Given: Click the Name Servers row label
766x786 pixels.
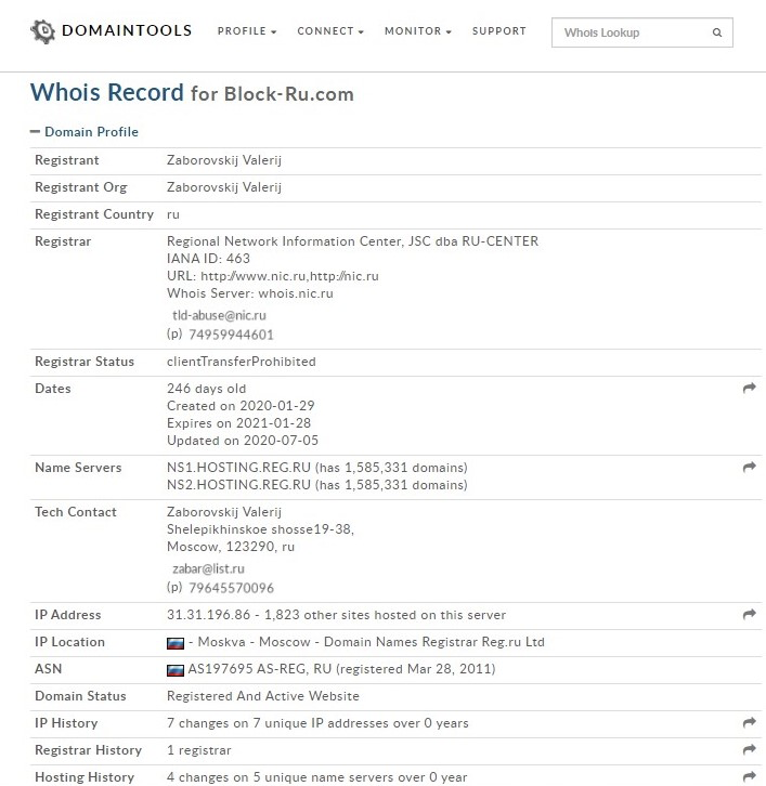Looking at the screenshot, I should (x=78, y=468).
